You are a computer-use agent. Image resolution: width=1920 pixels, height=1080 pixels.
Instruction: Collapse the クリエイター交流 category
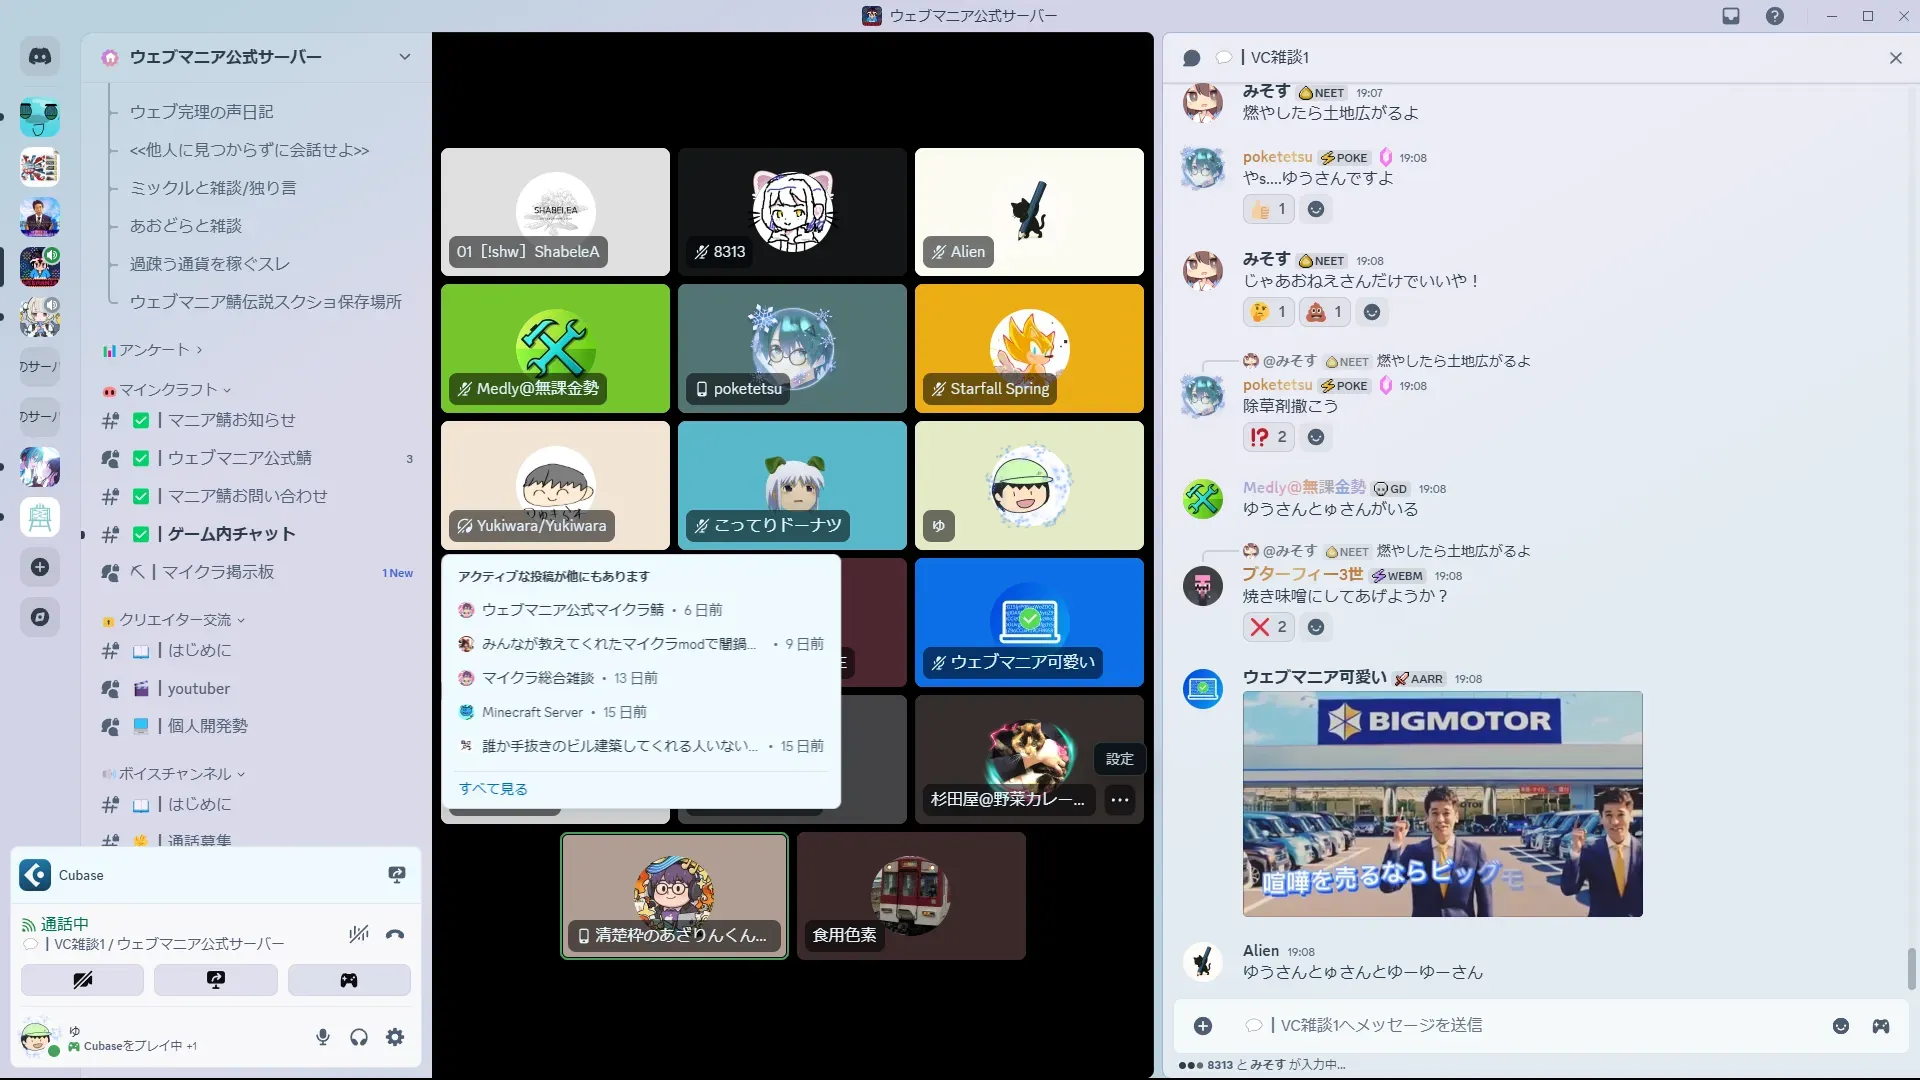175,620
